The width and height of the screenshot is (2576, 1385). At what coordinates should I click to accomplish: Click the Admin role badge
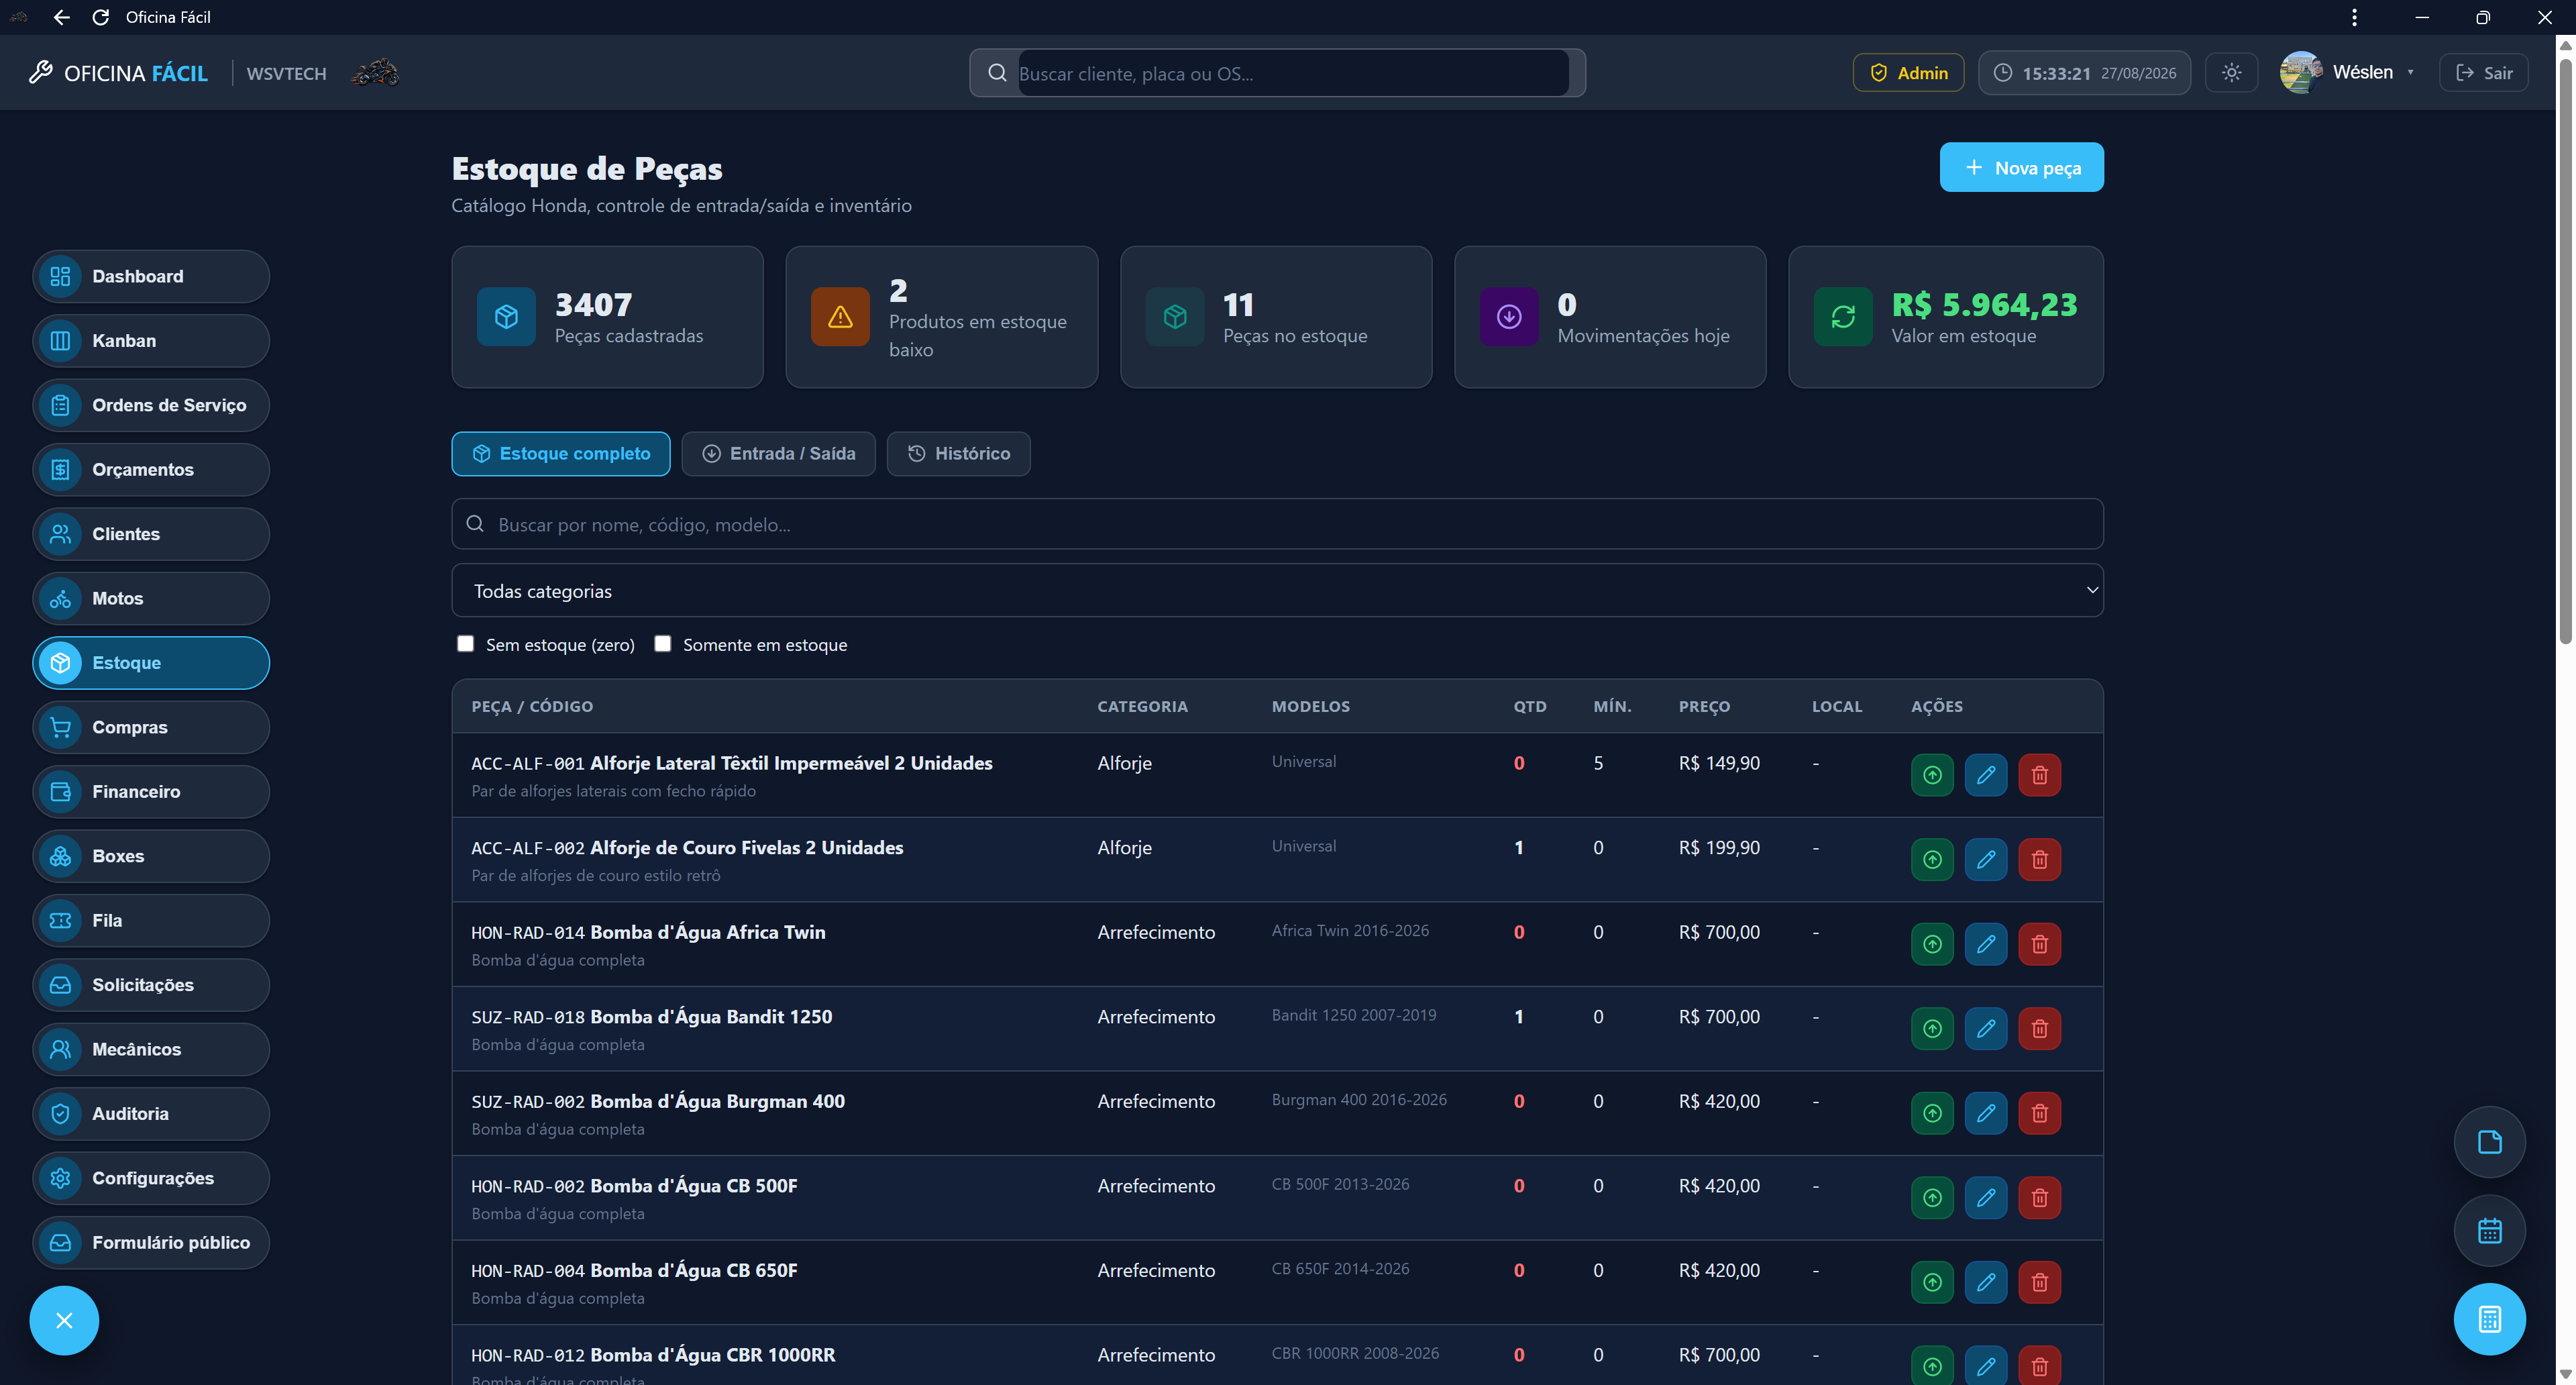[1908, 73]
